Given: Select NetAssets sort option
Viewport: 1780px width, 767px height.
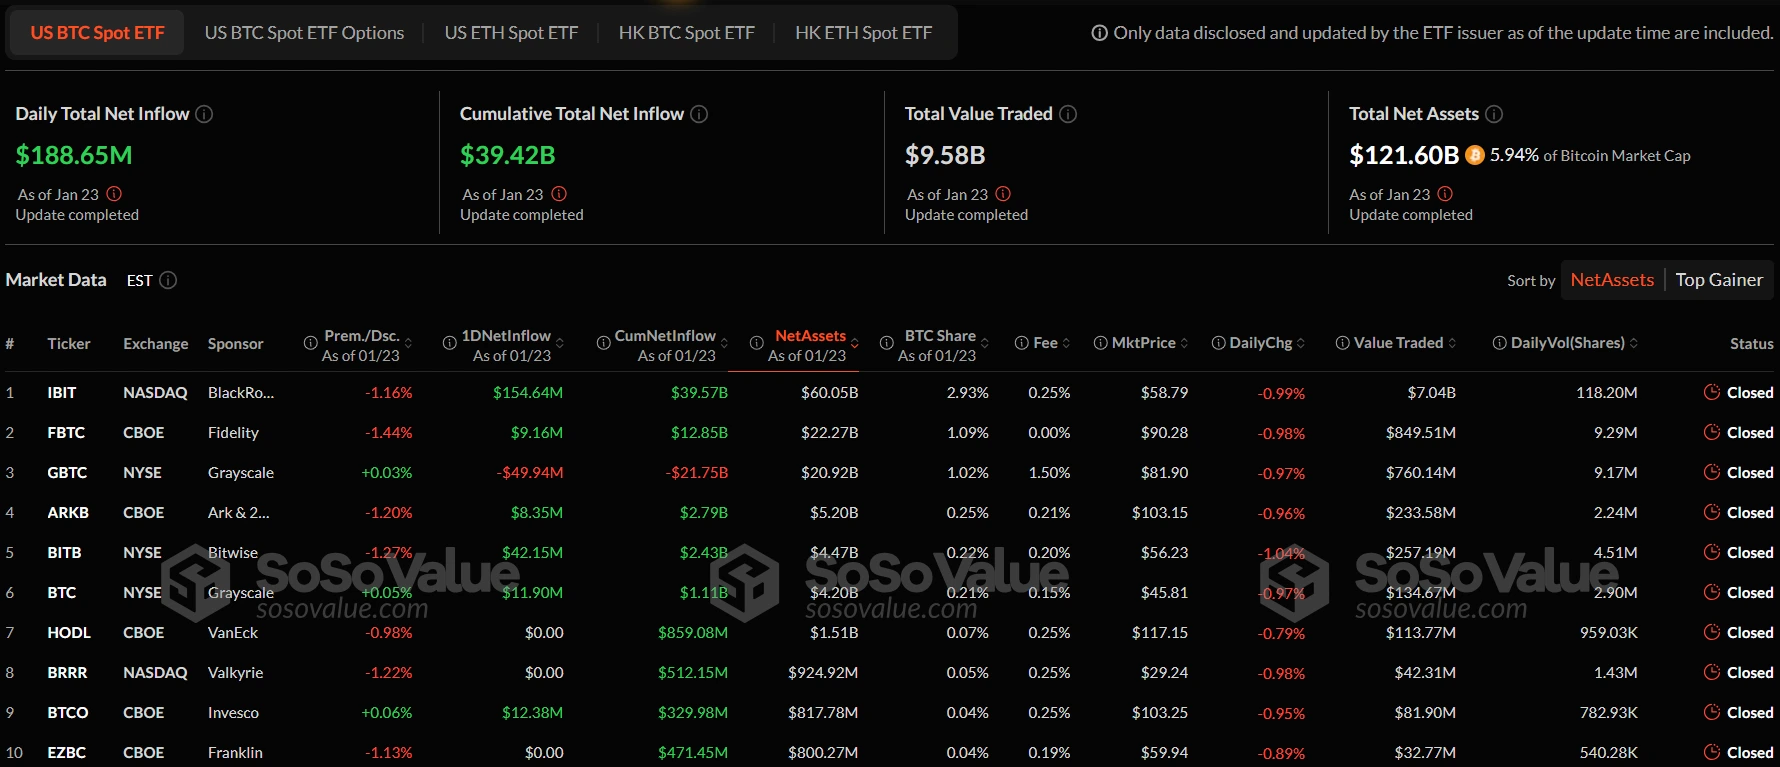Looking at the screenshot, I should pyautogui.click(x=1612, y=280).
